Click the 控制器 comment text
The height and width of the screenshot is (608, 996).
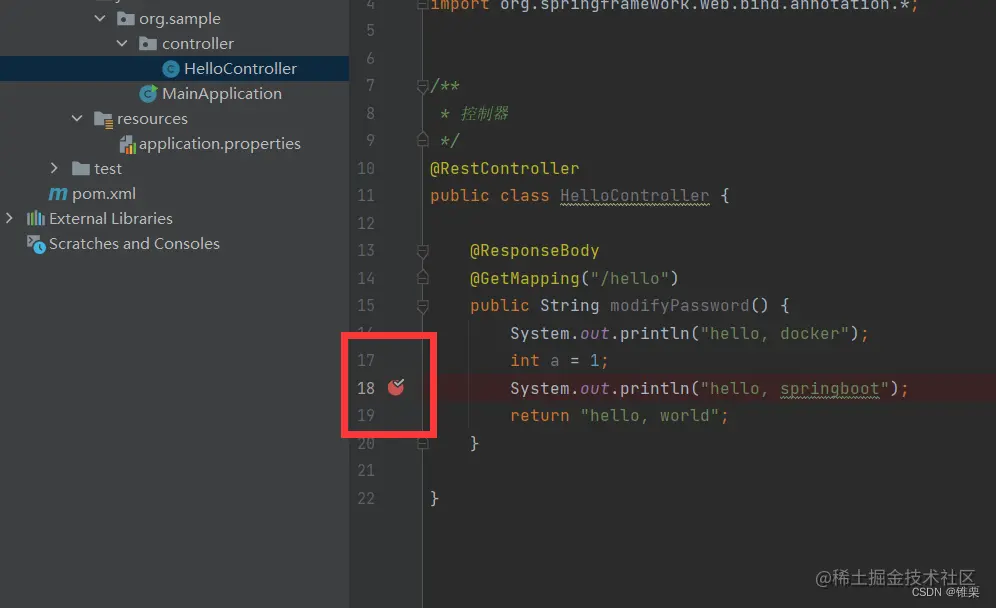pyautogui.click(x=484, y=114)
